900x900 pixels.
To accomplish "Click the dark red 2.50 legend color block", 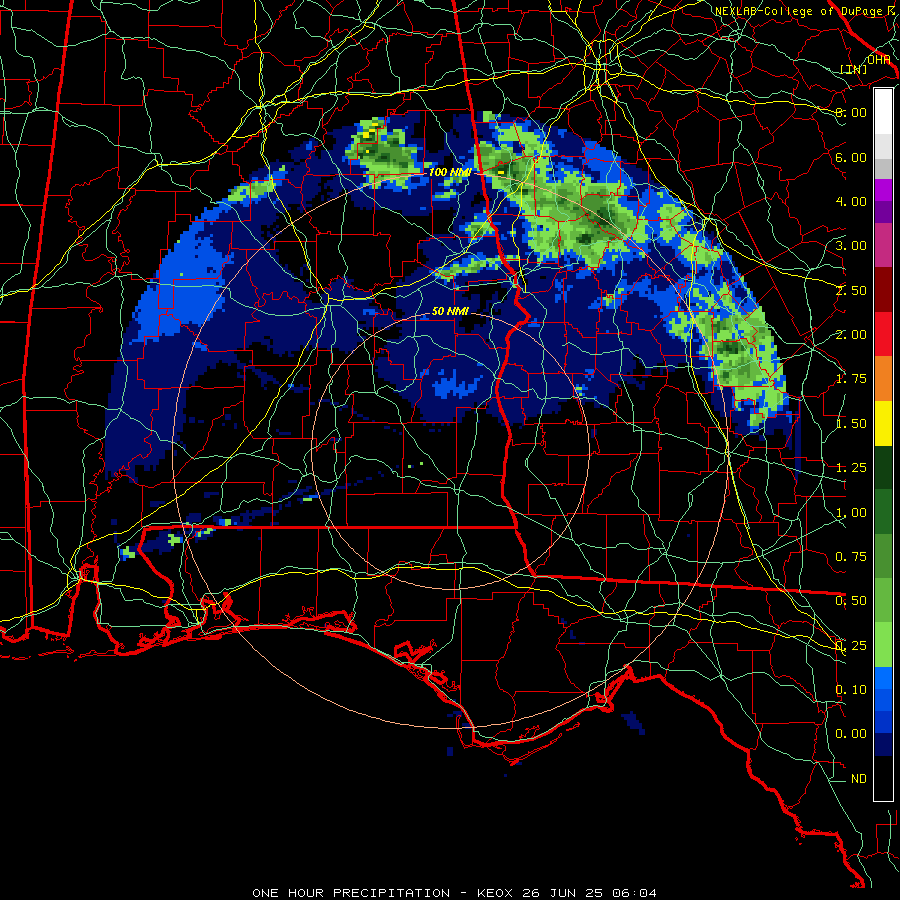I will pyautogui.click(x=883, y=289).
